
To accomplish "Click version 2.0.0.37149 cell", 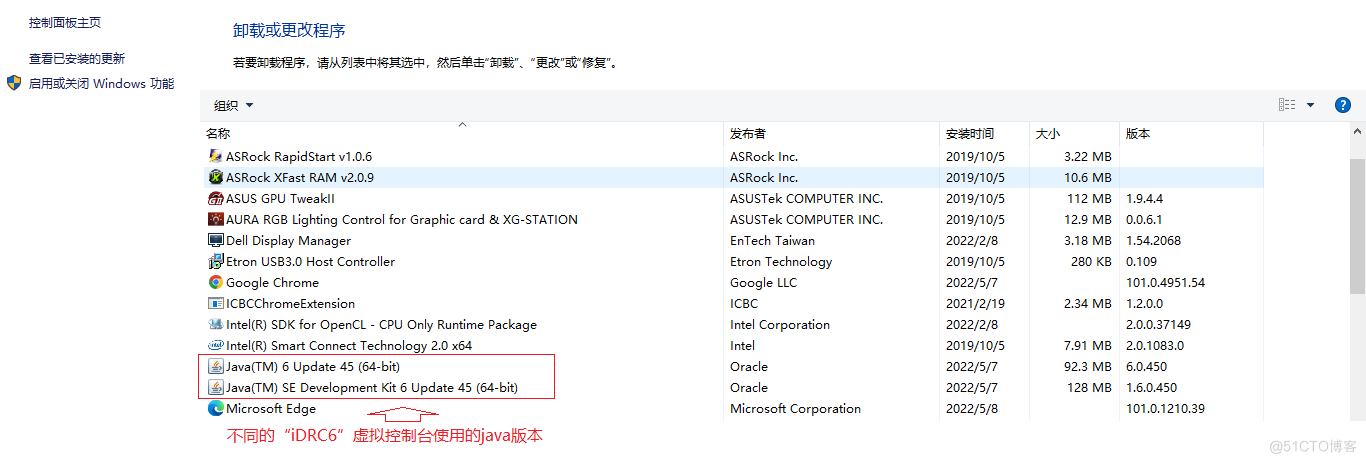I will pos(1158,324).
